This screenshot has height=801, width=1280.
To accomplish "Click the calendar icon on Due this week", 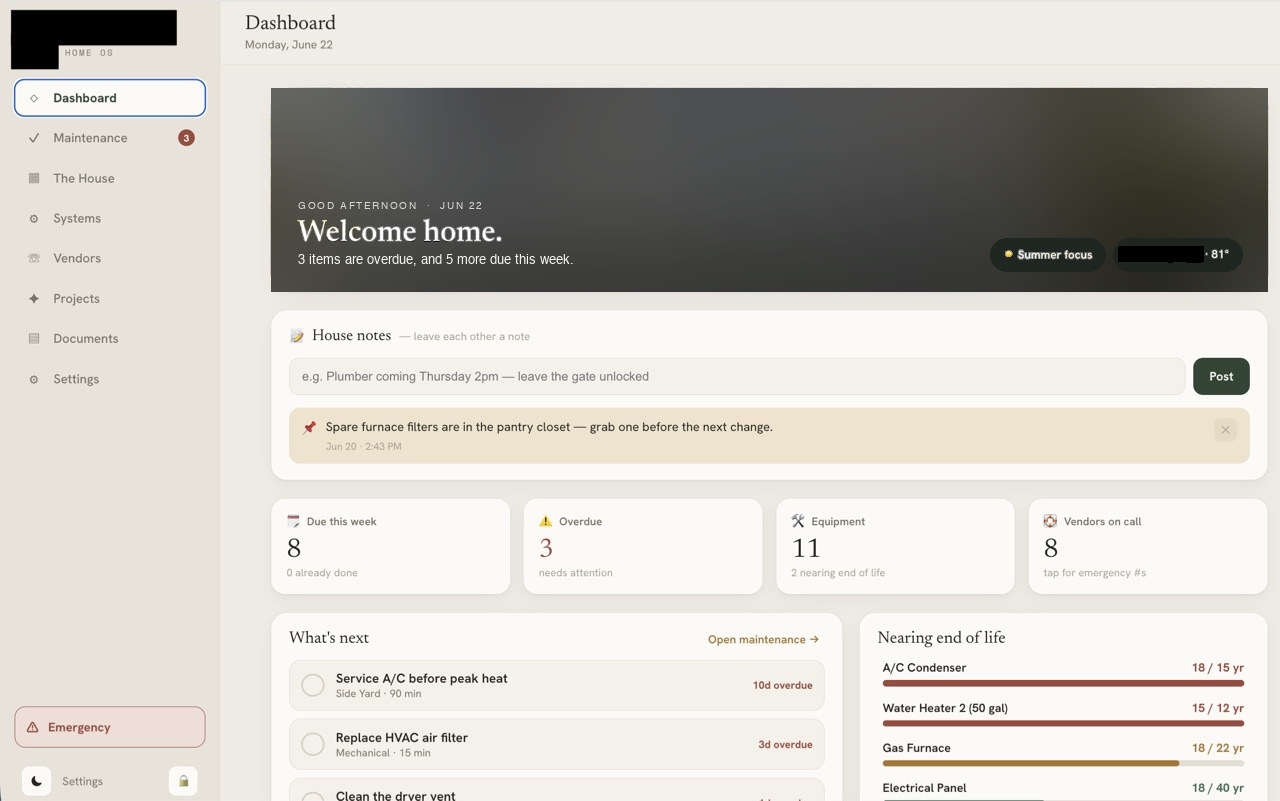I will (293, 521).
